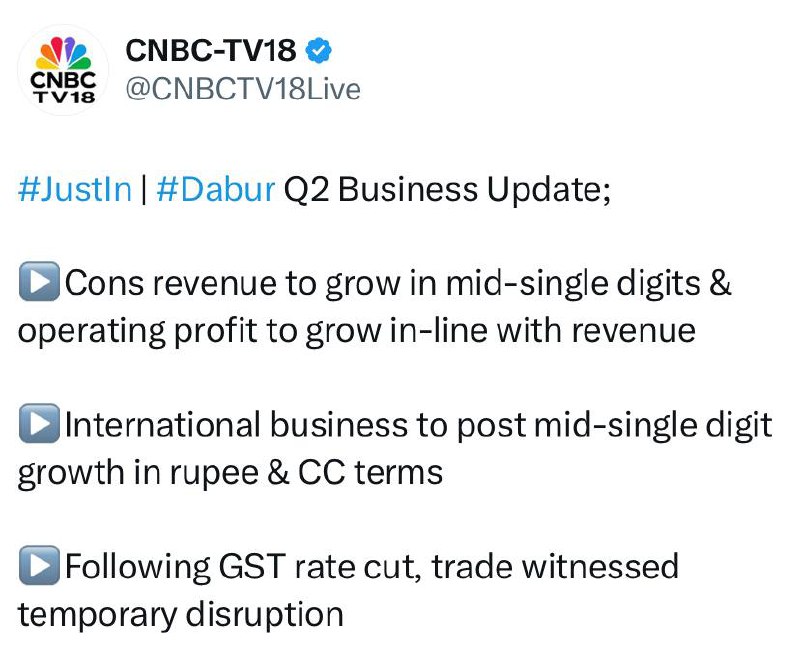Click the play arrow before "International business"

pos(38,426)
